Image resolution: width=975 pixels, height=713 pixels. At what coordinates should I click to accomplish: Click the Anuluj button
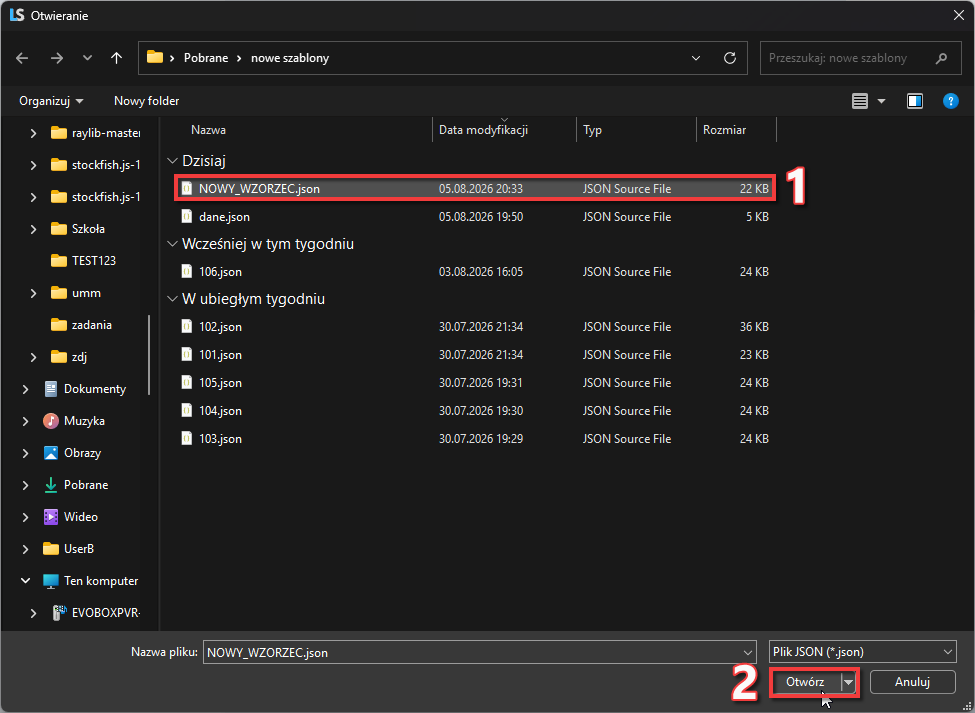pyautogui.click(x=912, y=682)
